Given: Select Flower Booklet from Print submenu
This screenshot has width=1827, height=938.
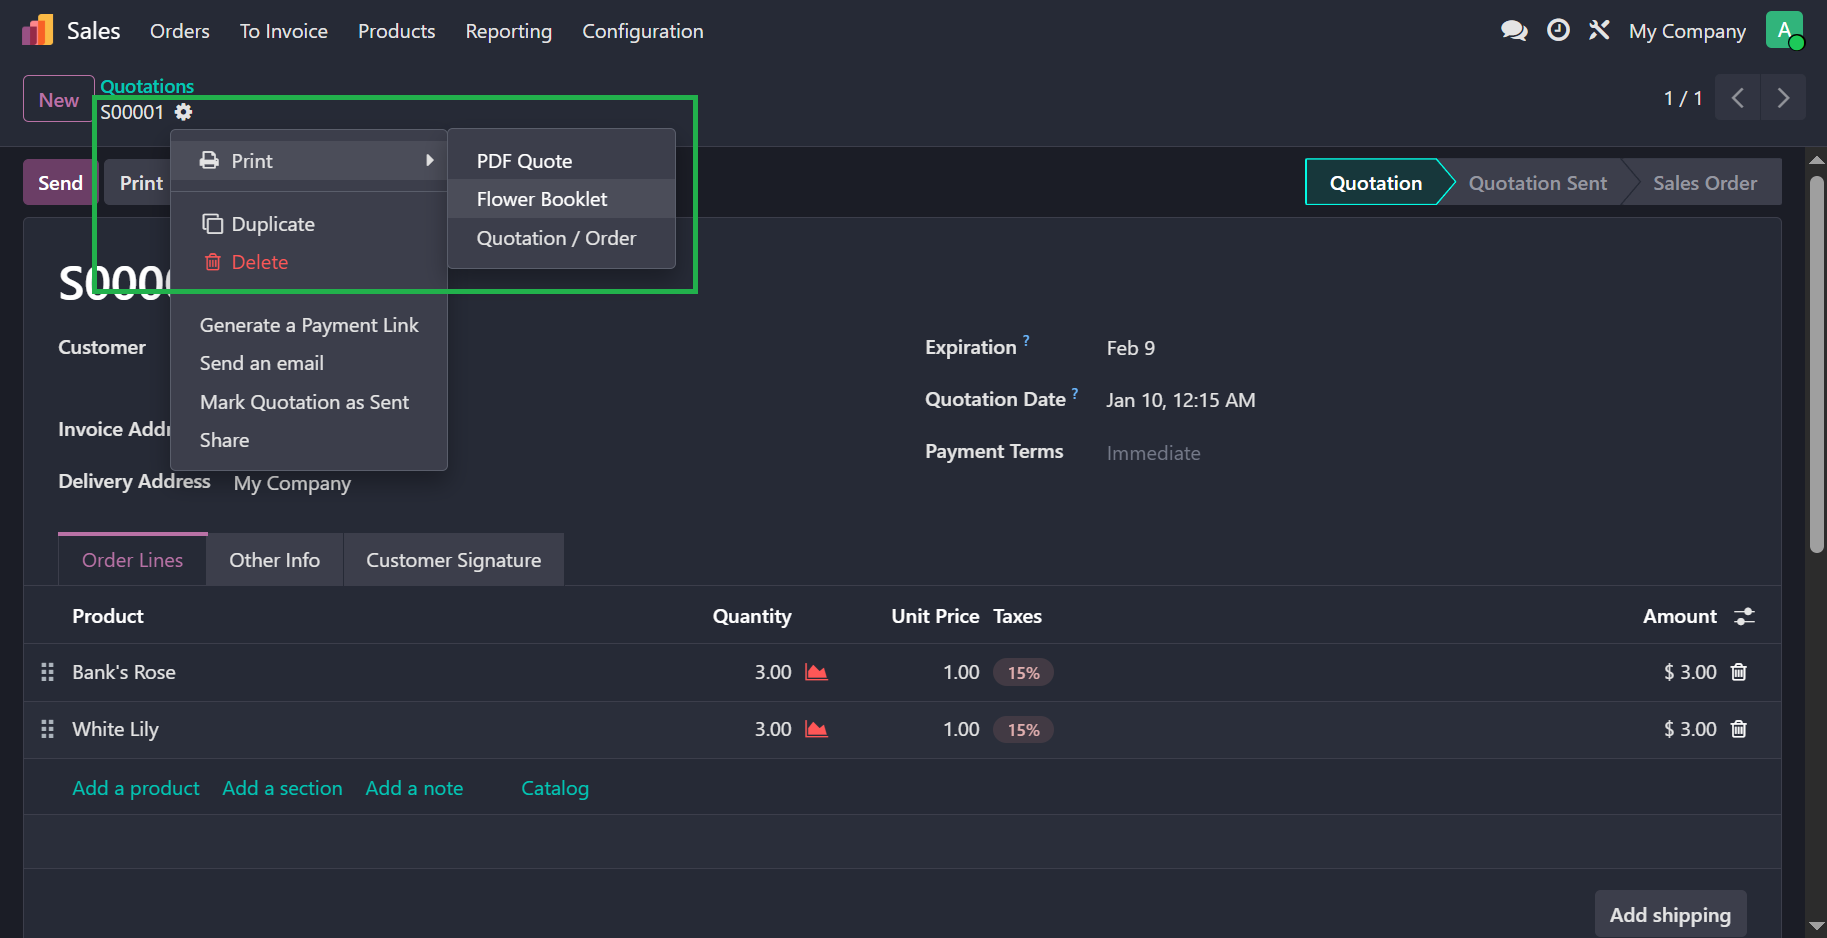Looking at the screenshot, I should 542,199.
